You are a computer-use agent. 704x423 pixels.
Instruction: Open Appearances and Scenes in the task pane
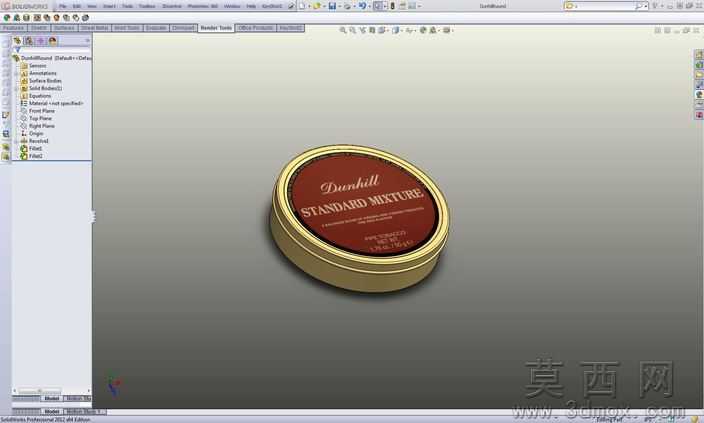699,95
